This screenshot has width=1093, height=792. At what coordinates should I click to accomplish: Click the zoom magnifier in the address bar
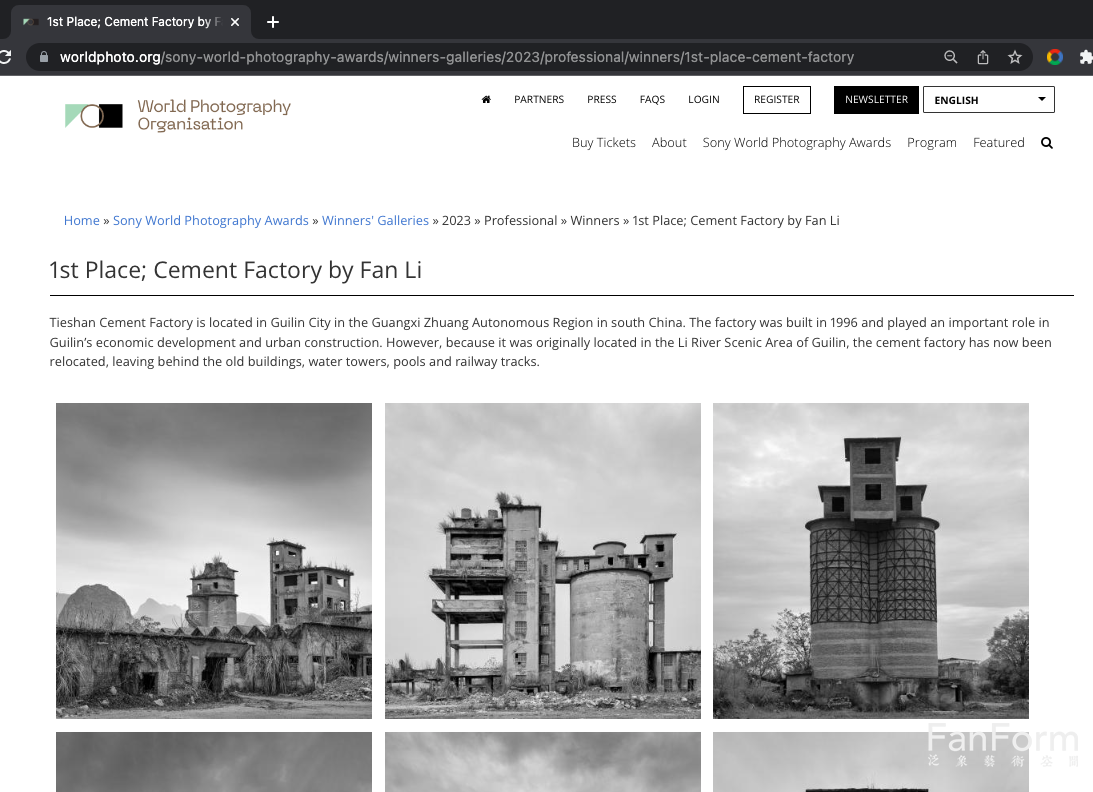tap(951, 57)
